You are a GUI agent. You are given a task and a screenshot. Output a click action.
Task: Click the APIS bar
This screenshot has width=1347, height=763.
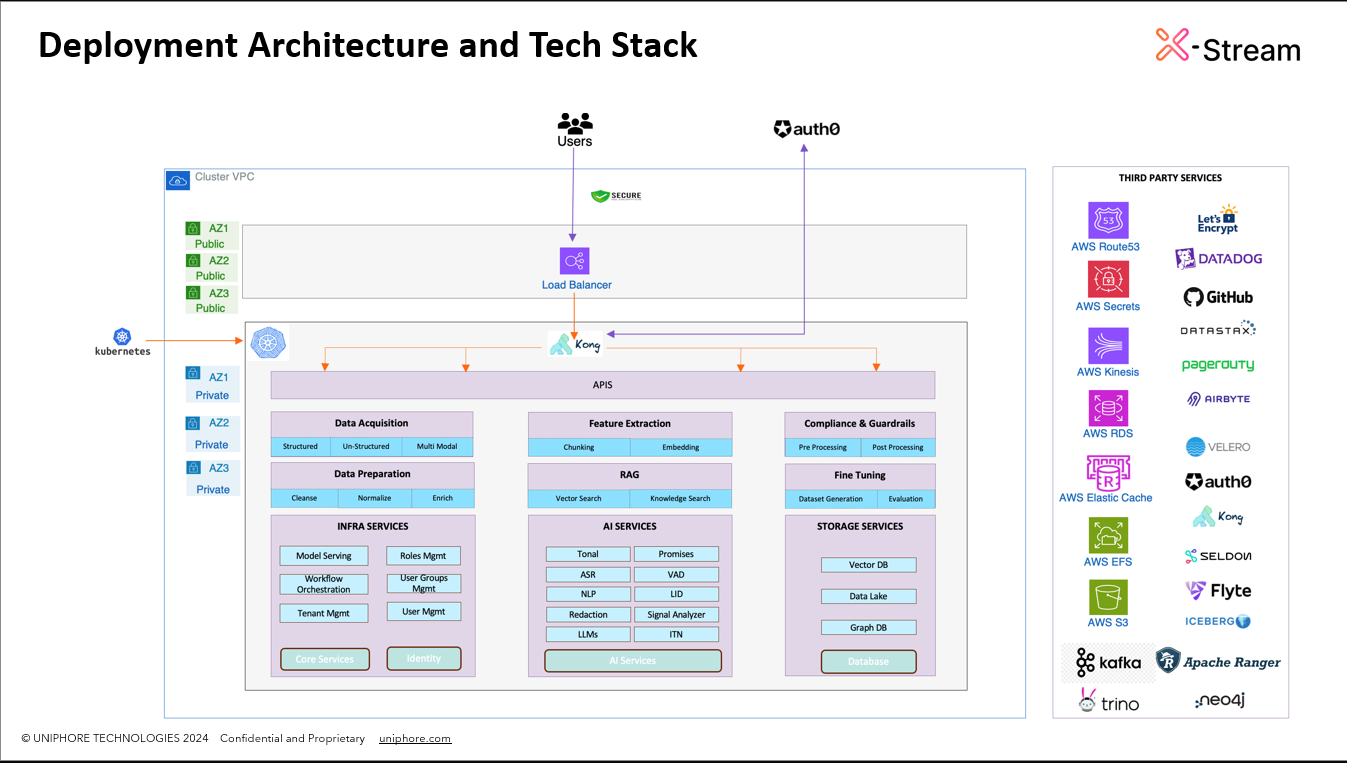pyautogui.click(x=603, y=385)
